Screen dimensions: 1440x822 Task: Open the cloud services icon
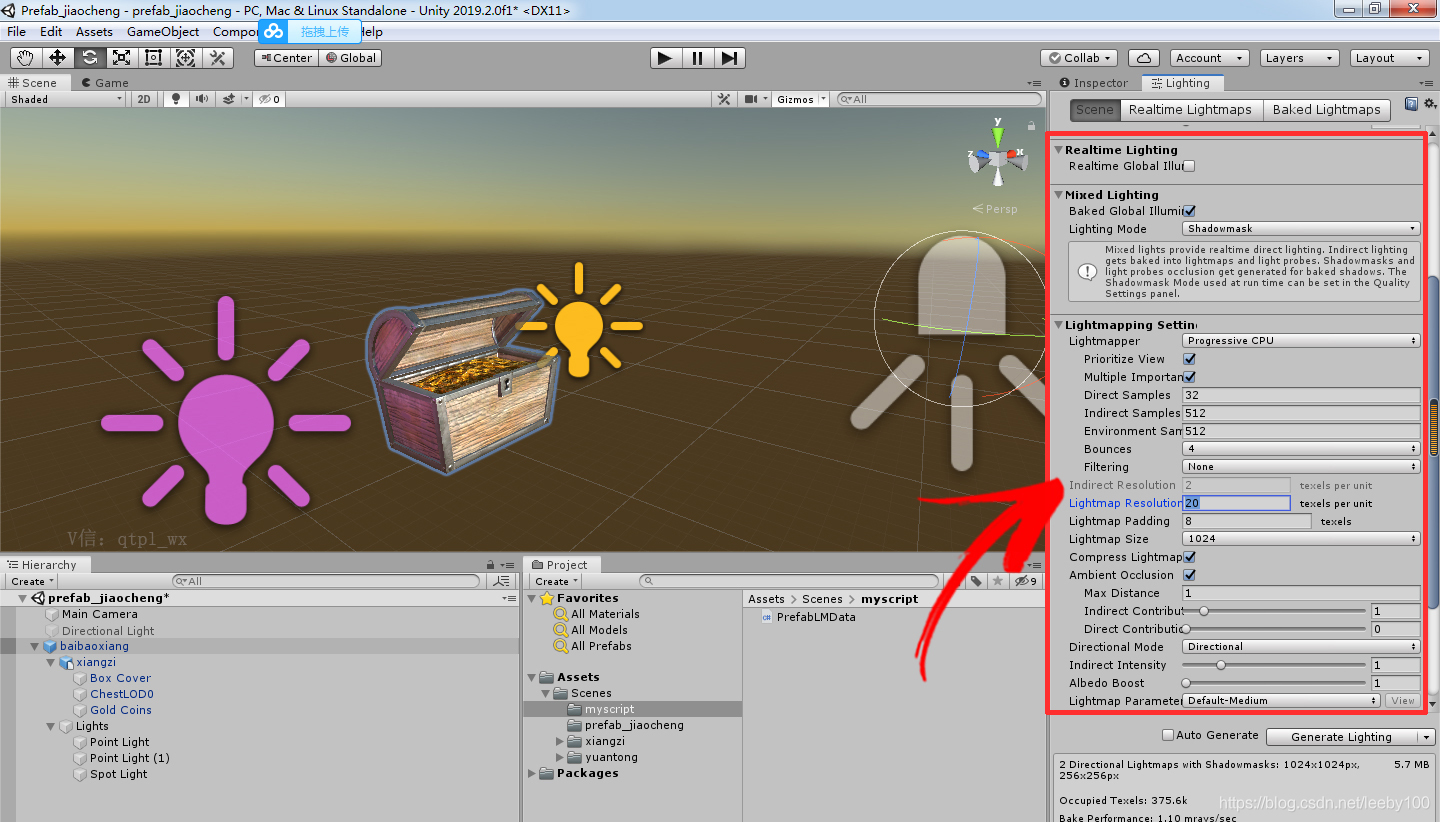(x=1143, y=58)
